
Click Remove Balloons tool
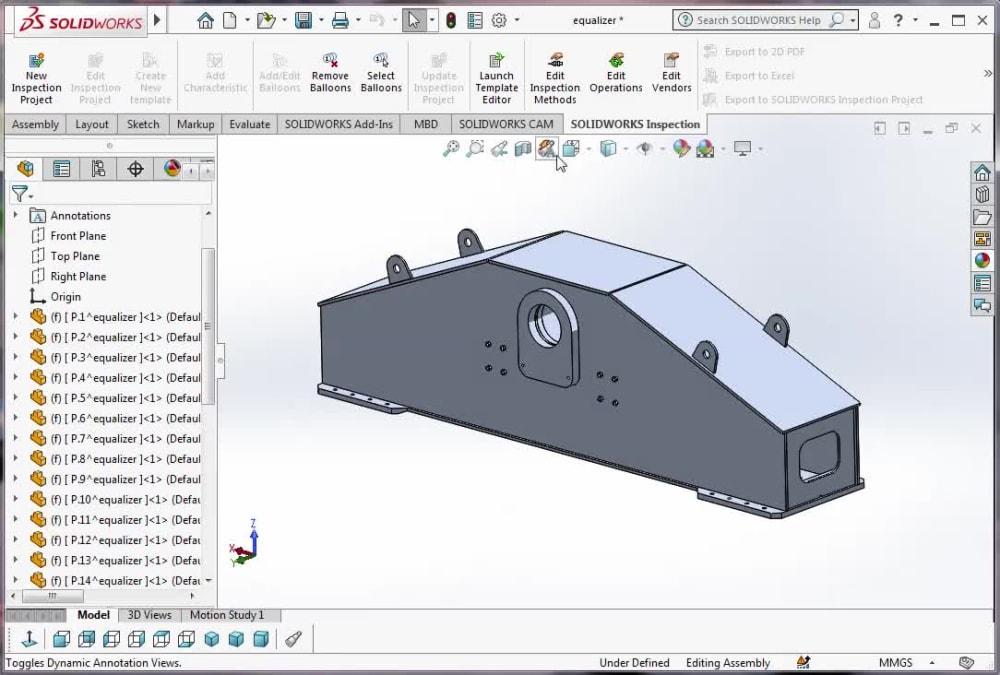pyautogui.click(x=330, y=73)
